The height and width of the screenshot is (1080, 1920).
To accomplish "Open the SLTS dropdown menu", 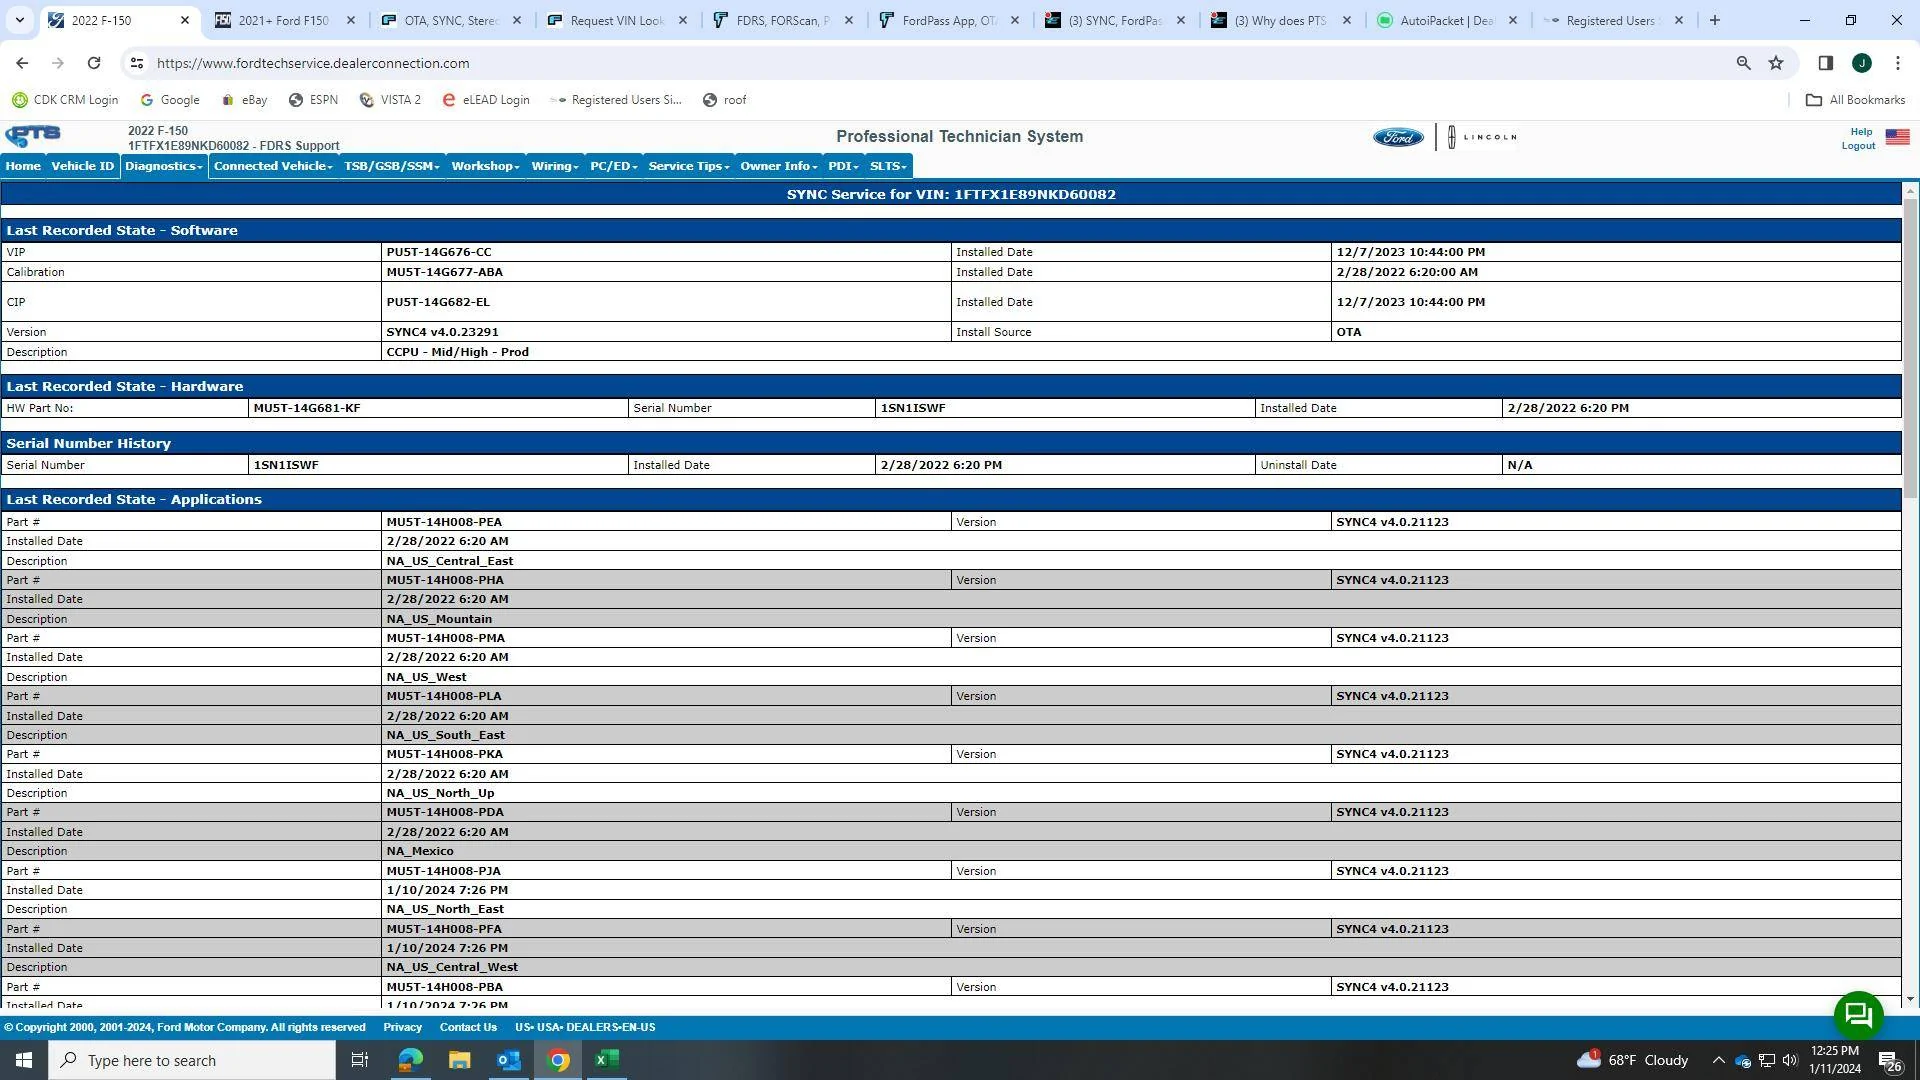I will point(888,166).
